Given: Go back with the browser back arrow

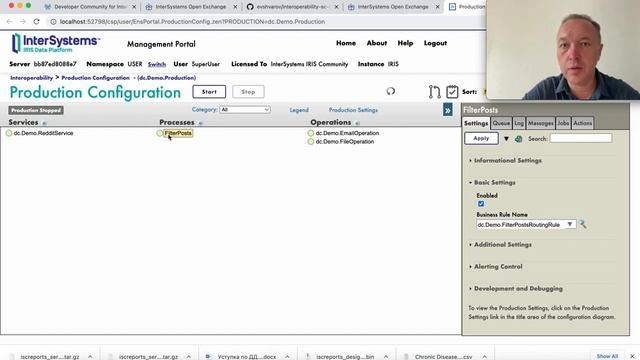Looking at the screenshot, I should 9,22.
